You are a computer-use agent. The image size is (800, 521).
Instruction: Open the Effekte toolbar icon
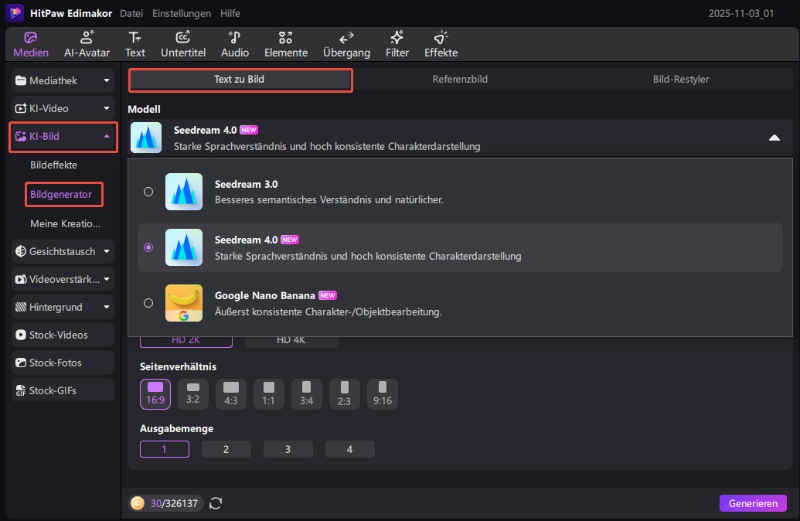441,44
